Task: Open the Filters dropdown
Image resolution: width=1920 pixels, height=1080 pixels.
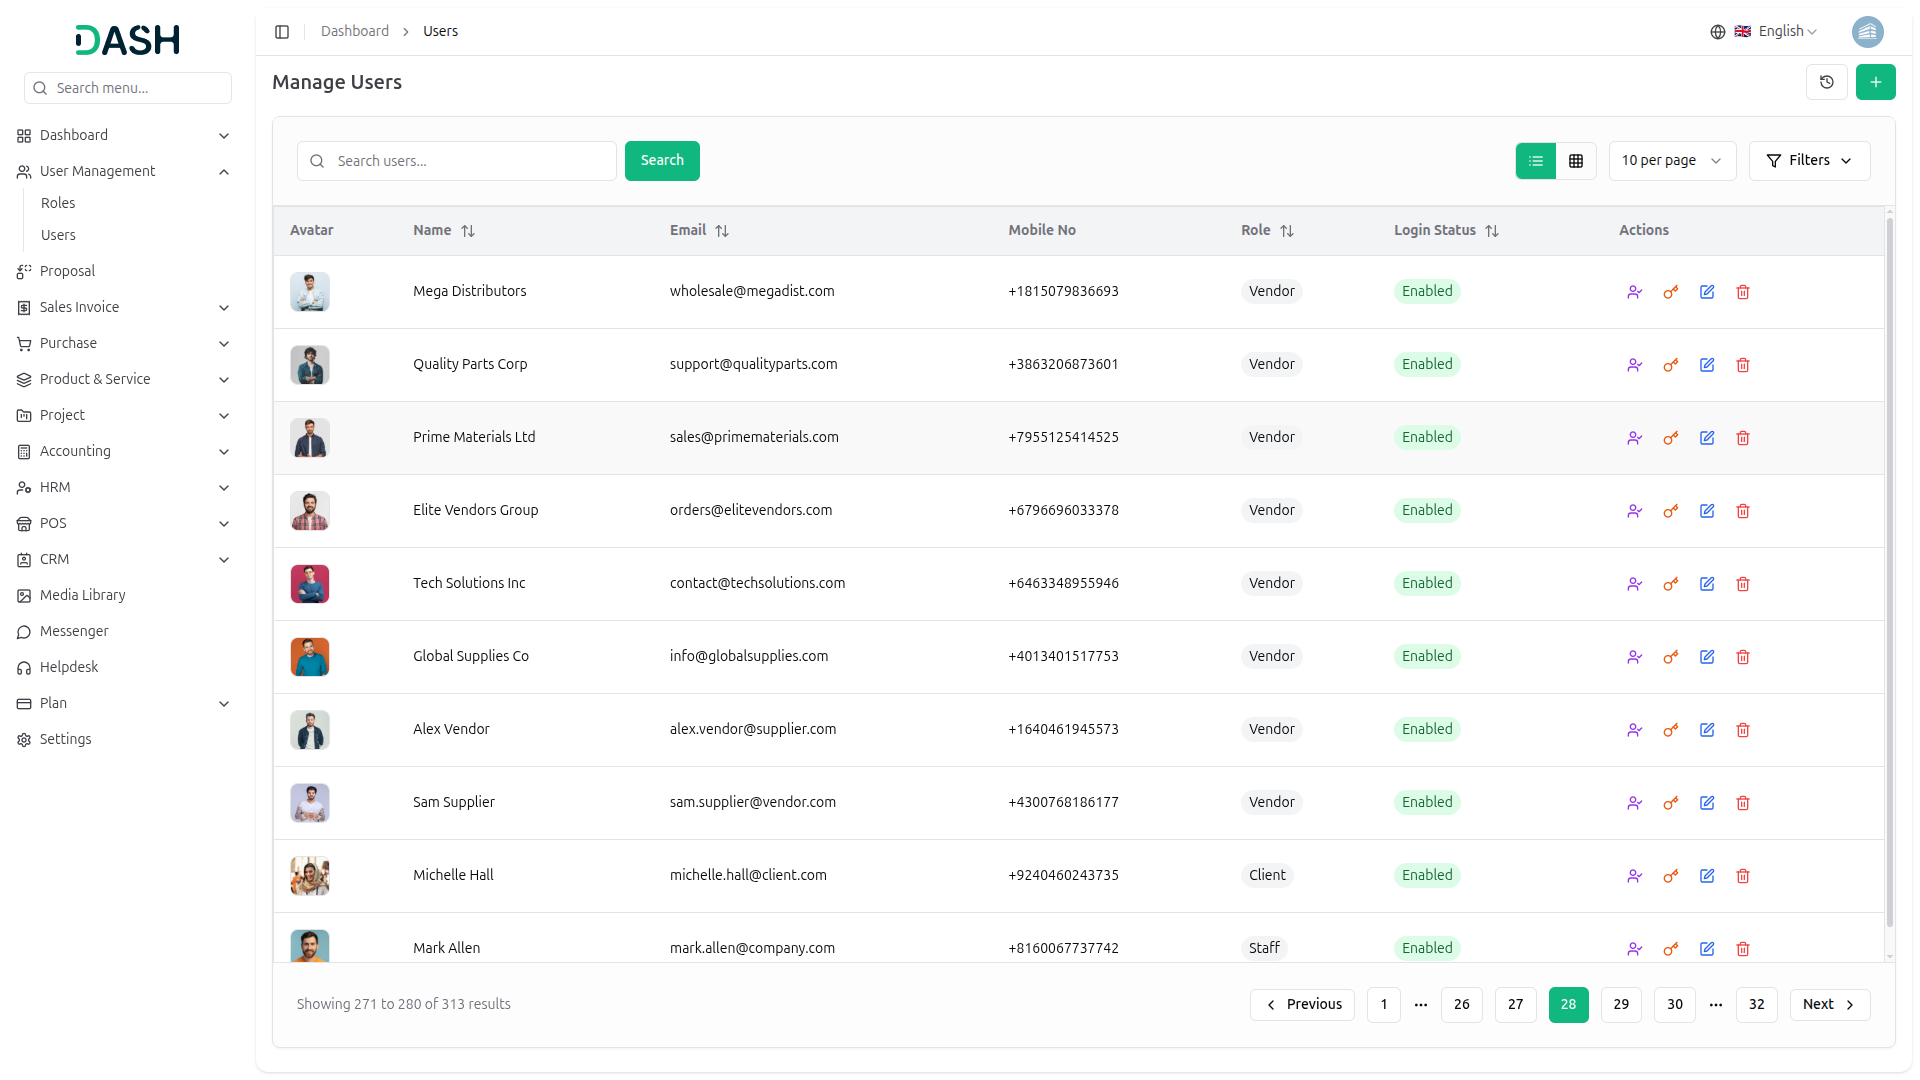Action: (x=1808, y=161)
